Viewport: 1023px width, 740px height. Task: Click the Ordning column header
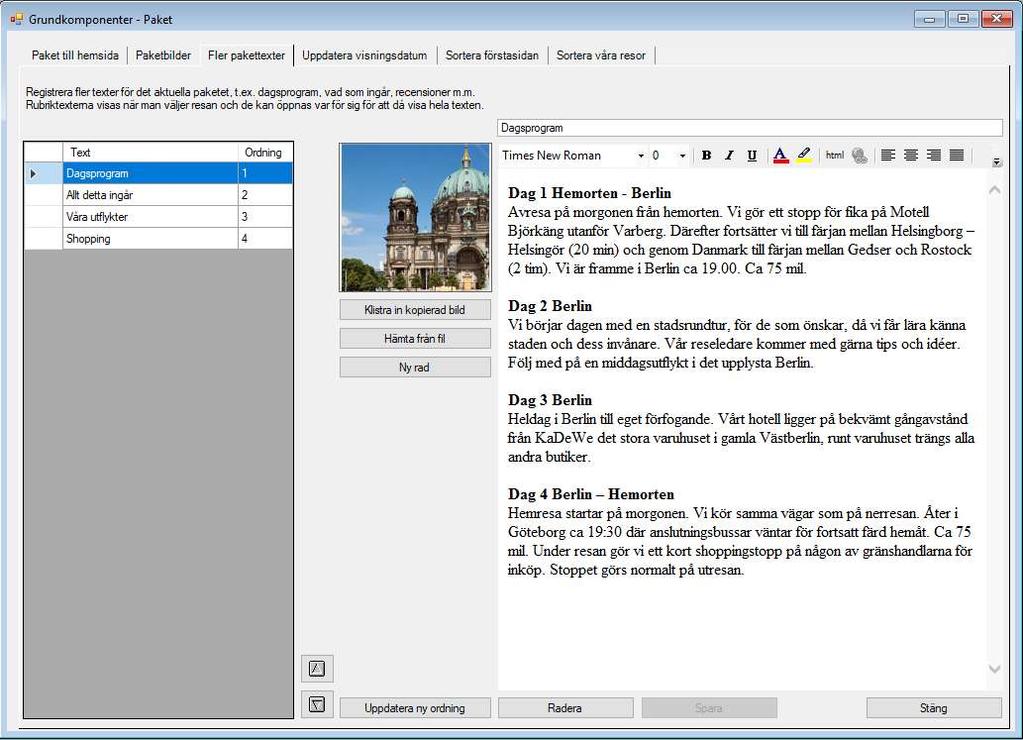click(x=265, y=153)
